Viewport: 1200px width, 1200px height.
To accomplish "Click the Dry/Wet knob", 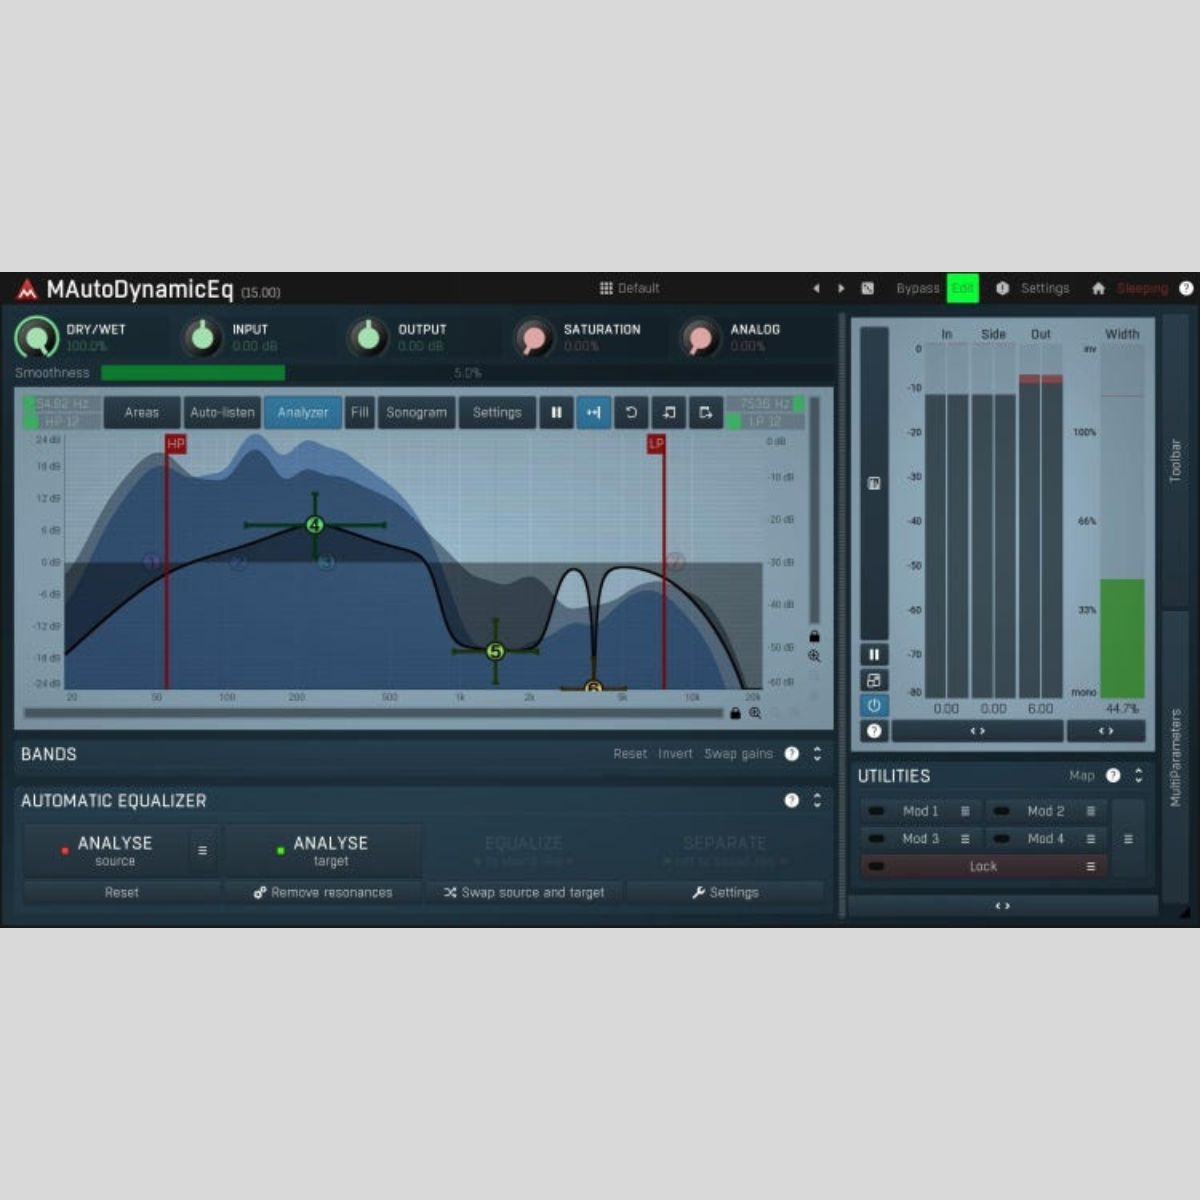I will click(x=37, y=337).
